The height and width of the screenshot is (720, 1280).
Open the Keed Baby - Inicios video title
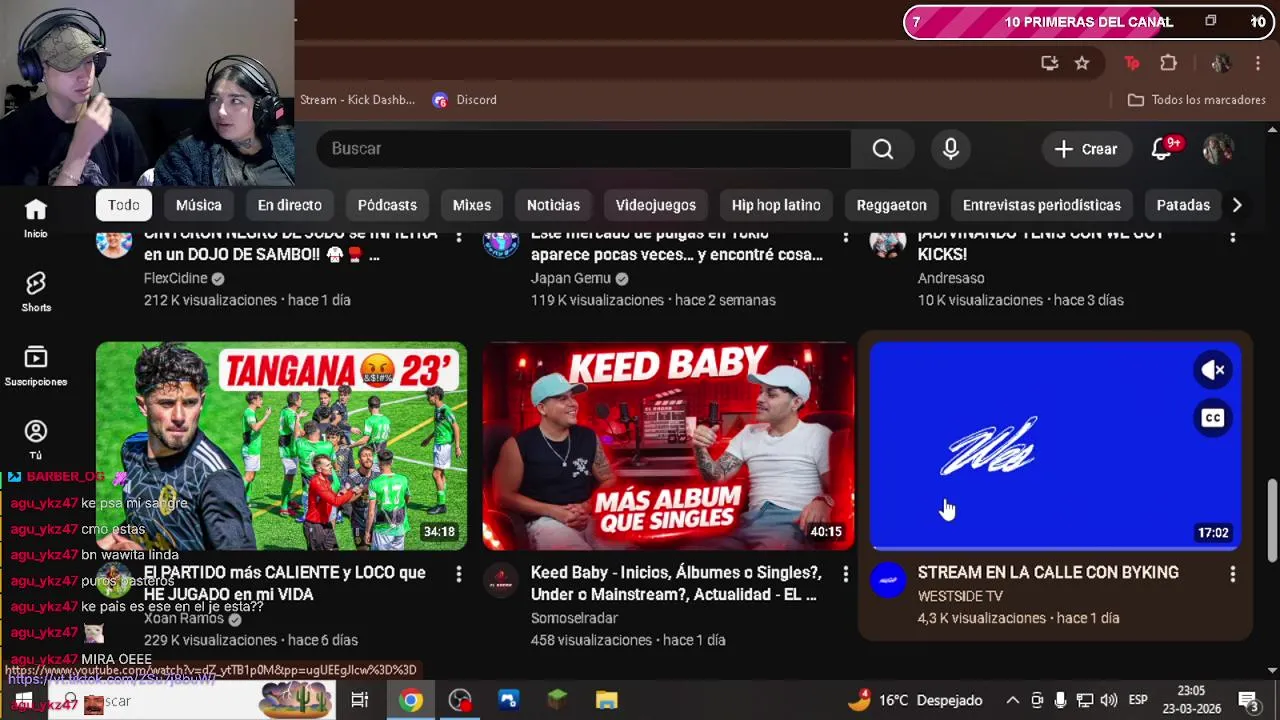(676, 583)
